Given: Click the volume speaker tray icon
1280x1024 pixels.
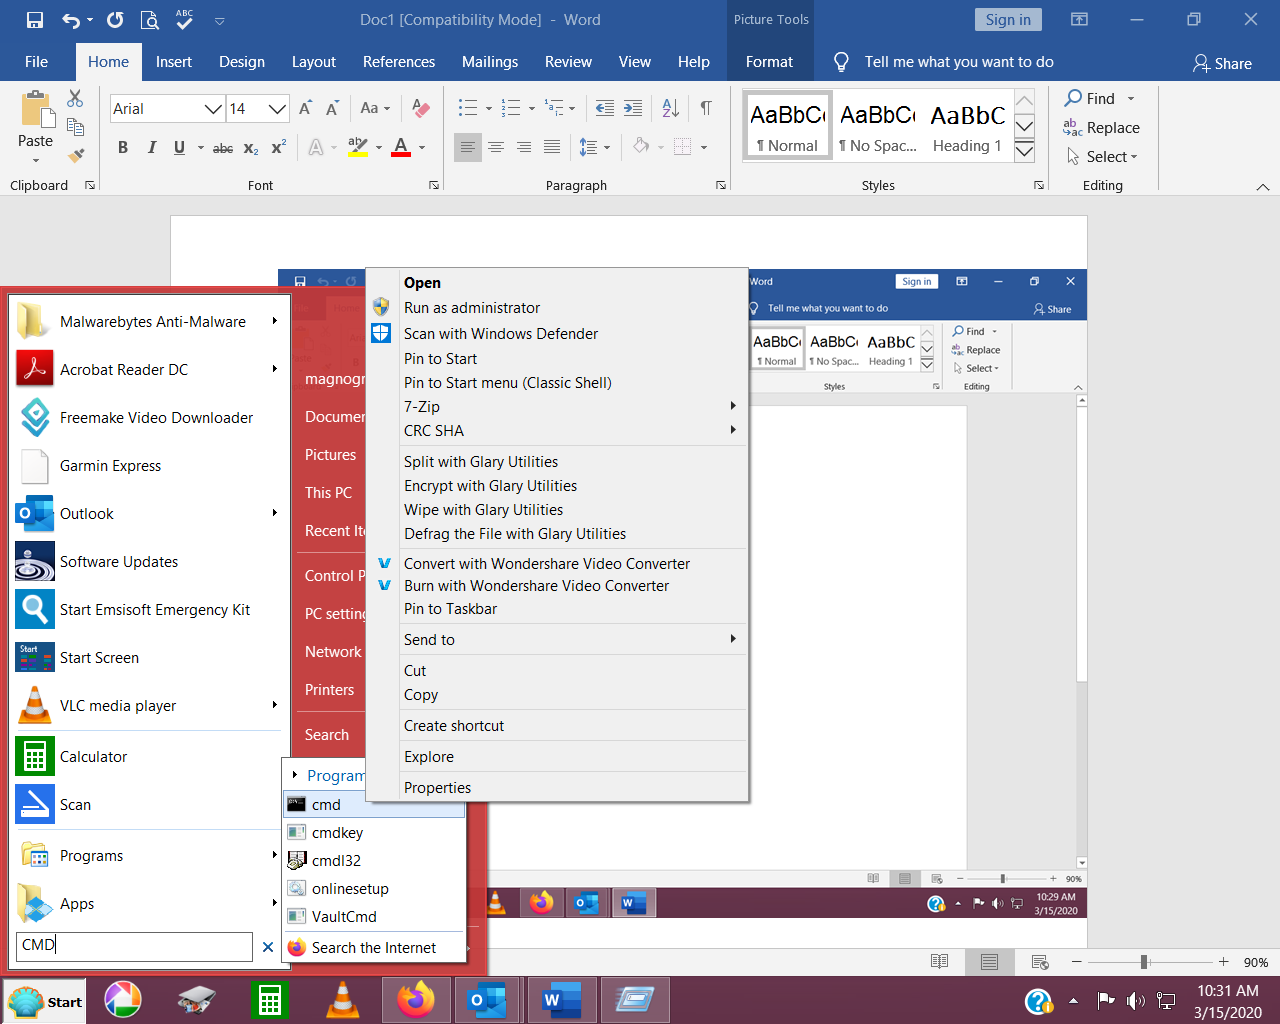Looking at the screenshot, I should 1135,1000.
